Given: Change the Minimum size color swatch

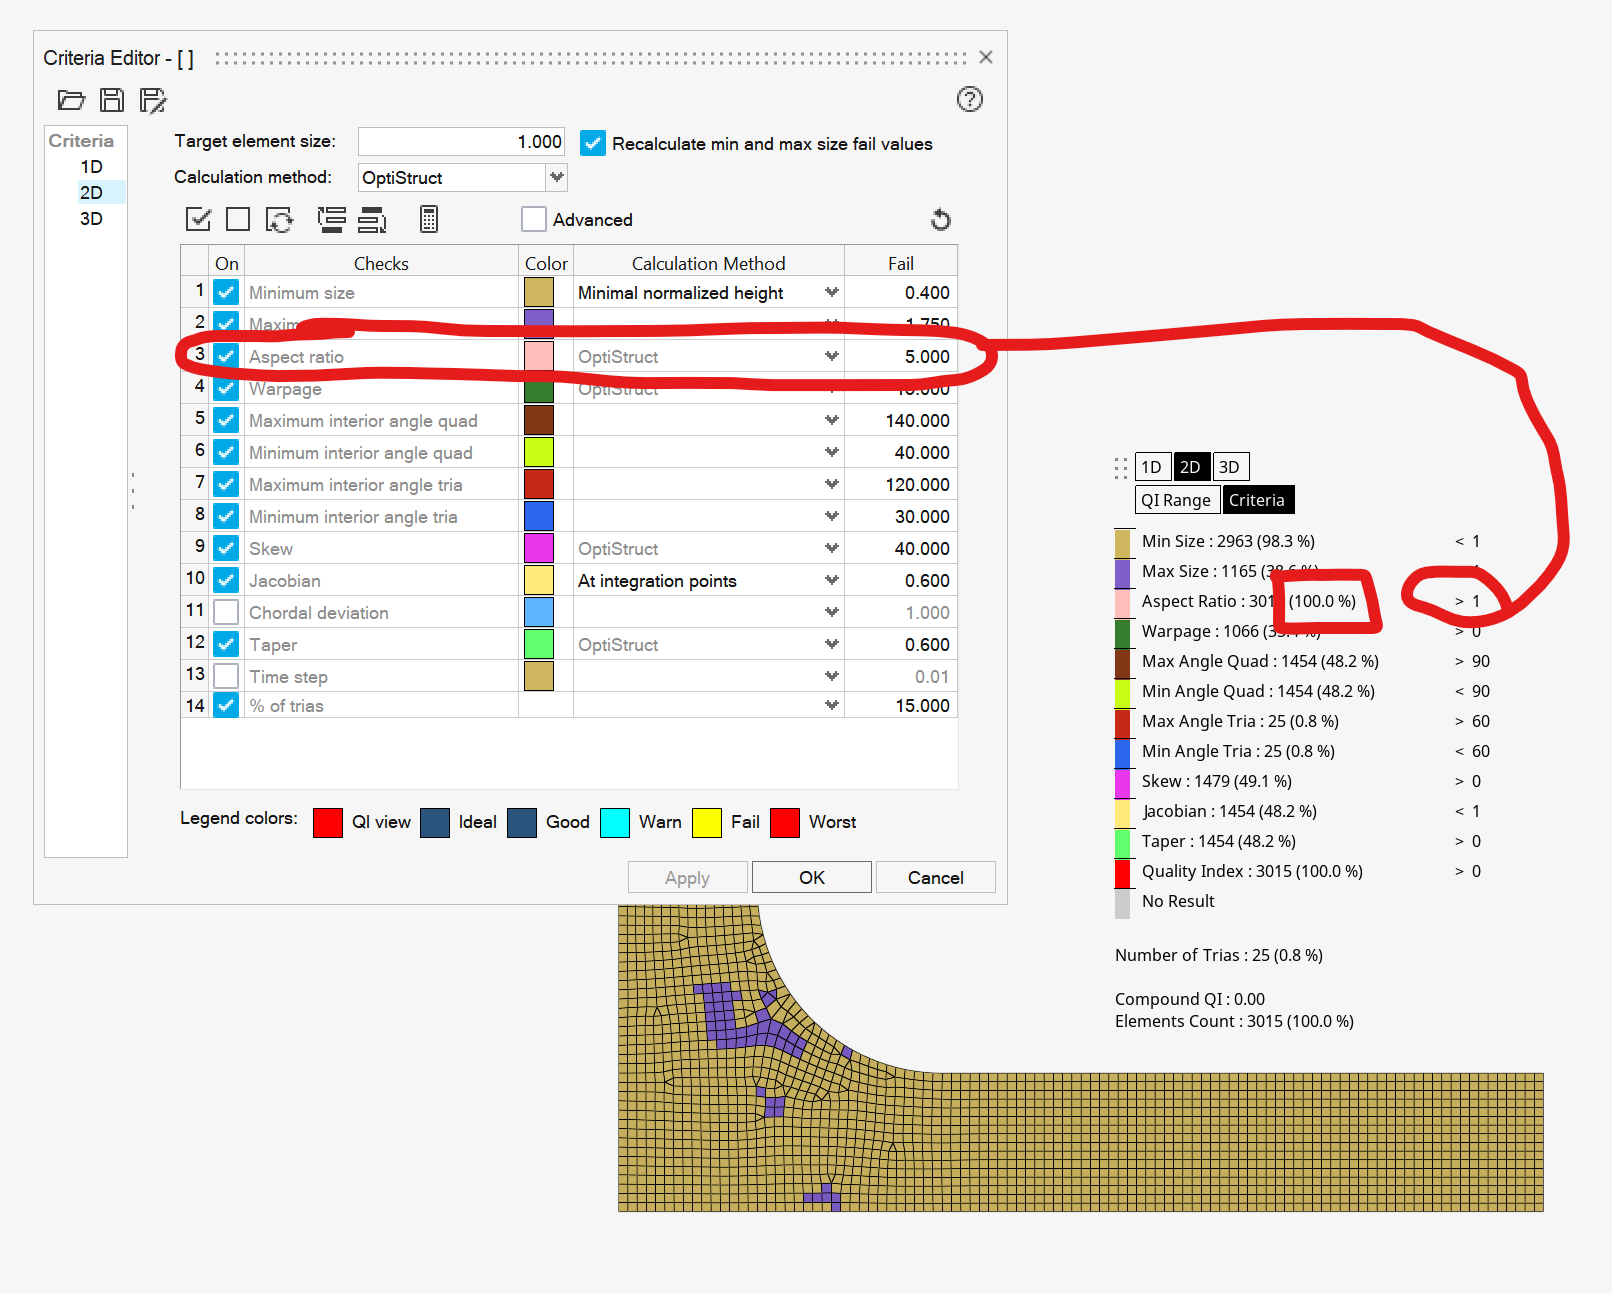Looking at the screenshot, I should 539,293.
